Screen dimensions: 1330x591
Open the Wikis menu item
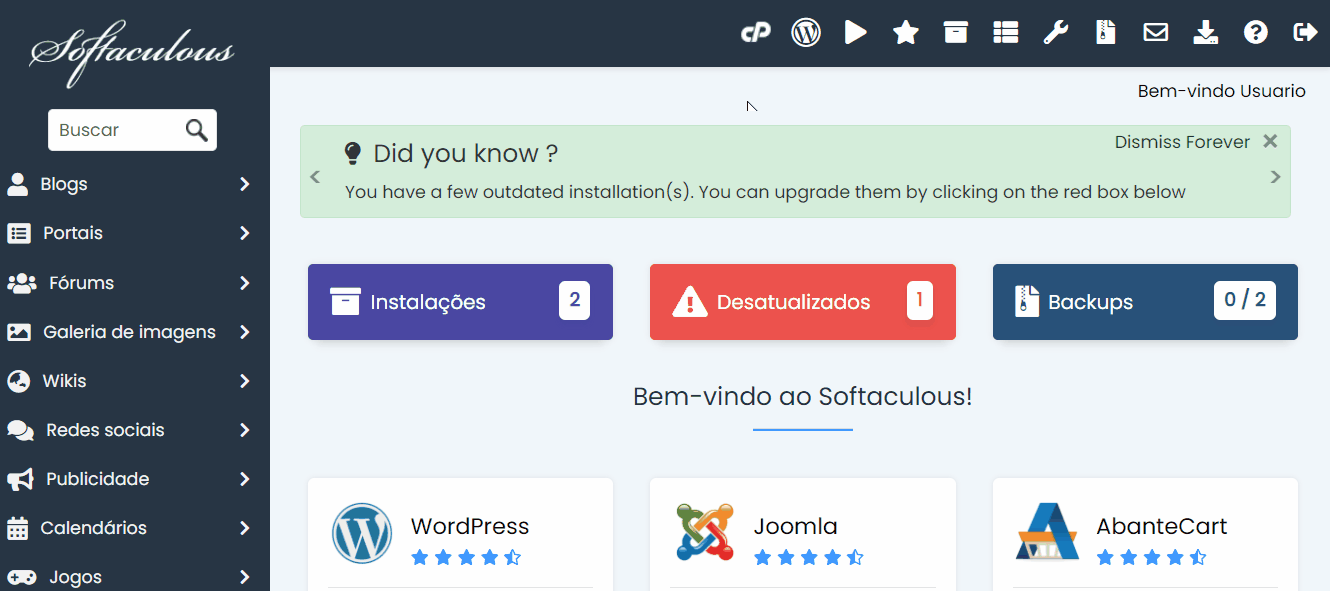coord(135,381)
